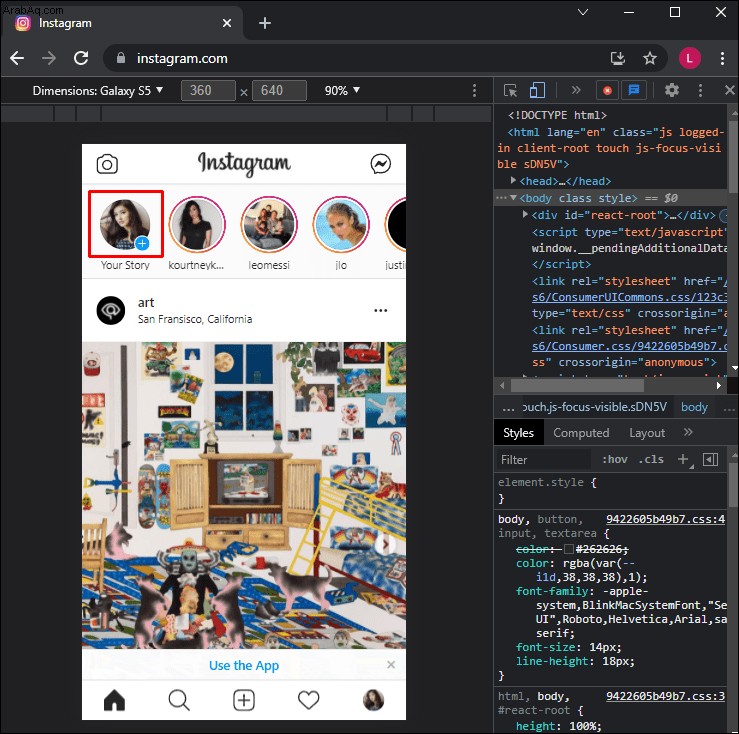
Task: Click the blue messages issue indicator
Action: click(x=634, y=90)
